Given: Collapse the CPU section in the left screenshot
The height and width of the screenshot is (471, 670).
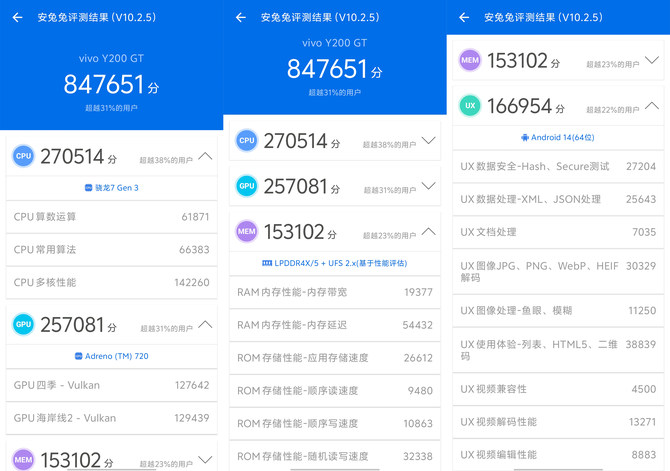Looking at the screenshot, I should (205, 156).
